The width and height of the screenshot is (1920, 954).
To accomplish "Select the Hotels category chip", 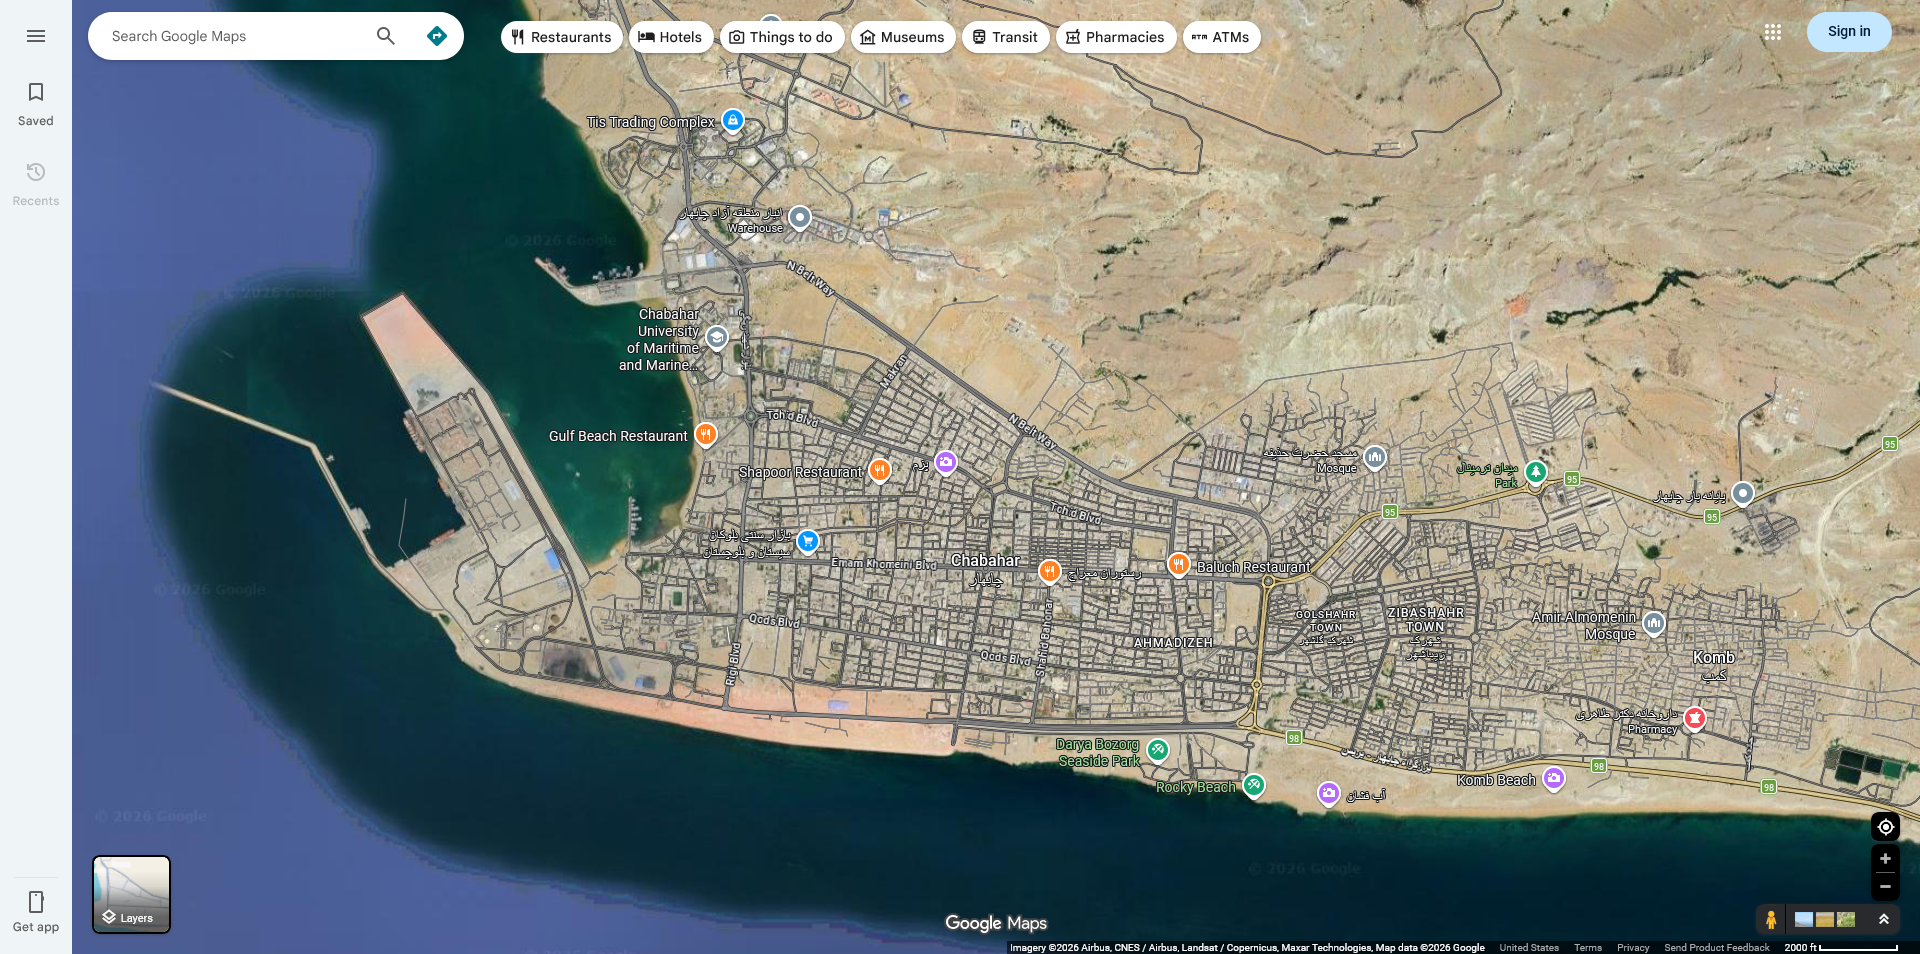I will [670, 37].
